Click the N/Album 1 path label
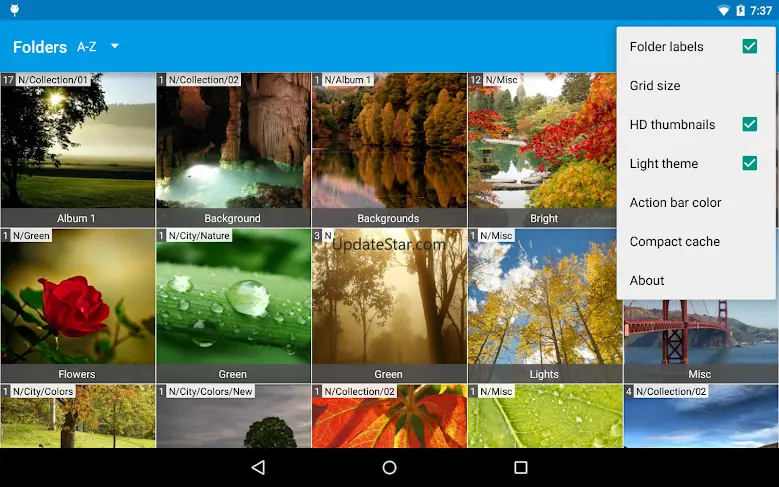Image resolution: width=779 pixels, height=487 pixels. click(348, 80)
